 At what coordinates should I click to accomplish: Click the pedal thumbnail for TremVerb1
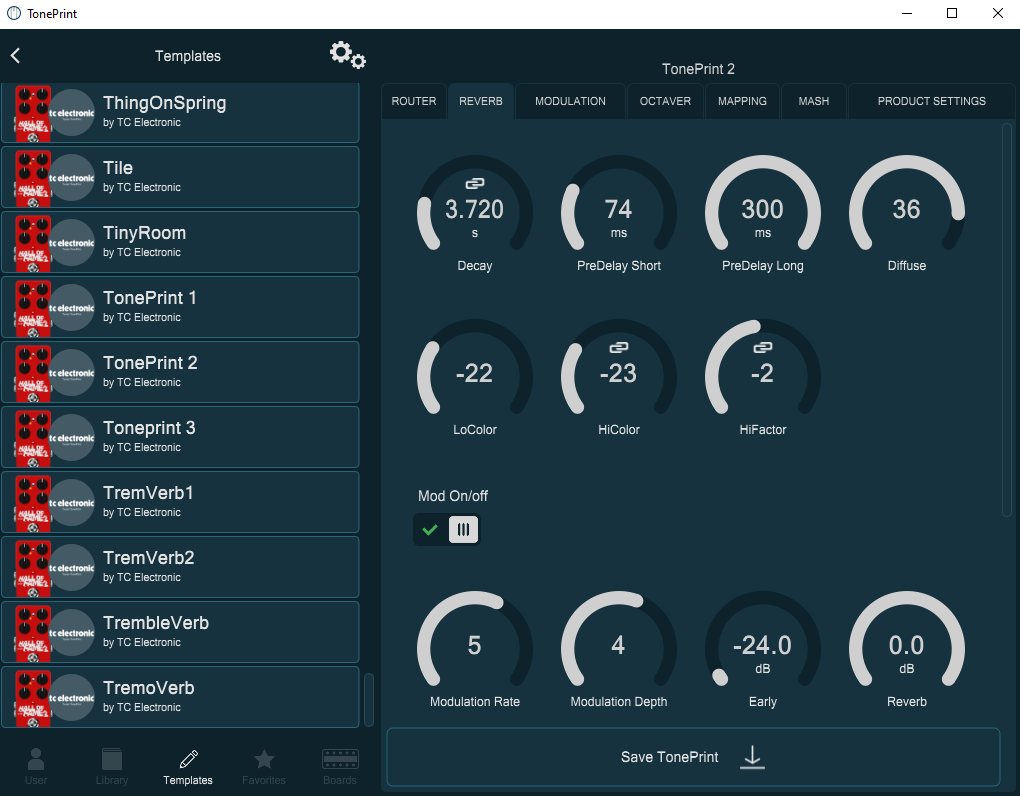(x=33, y=503)
